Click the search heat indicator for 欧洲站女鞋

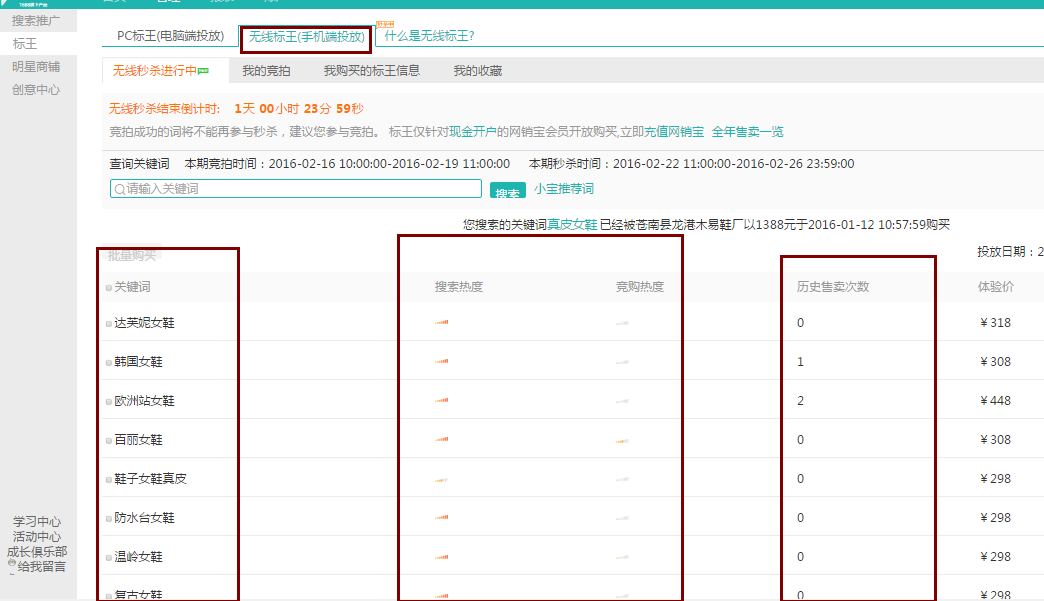point(441,401)
